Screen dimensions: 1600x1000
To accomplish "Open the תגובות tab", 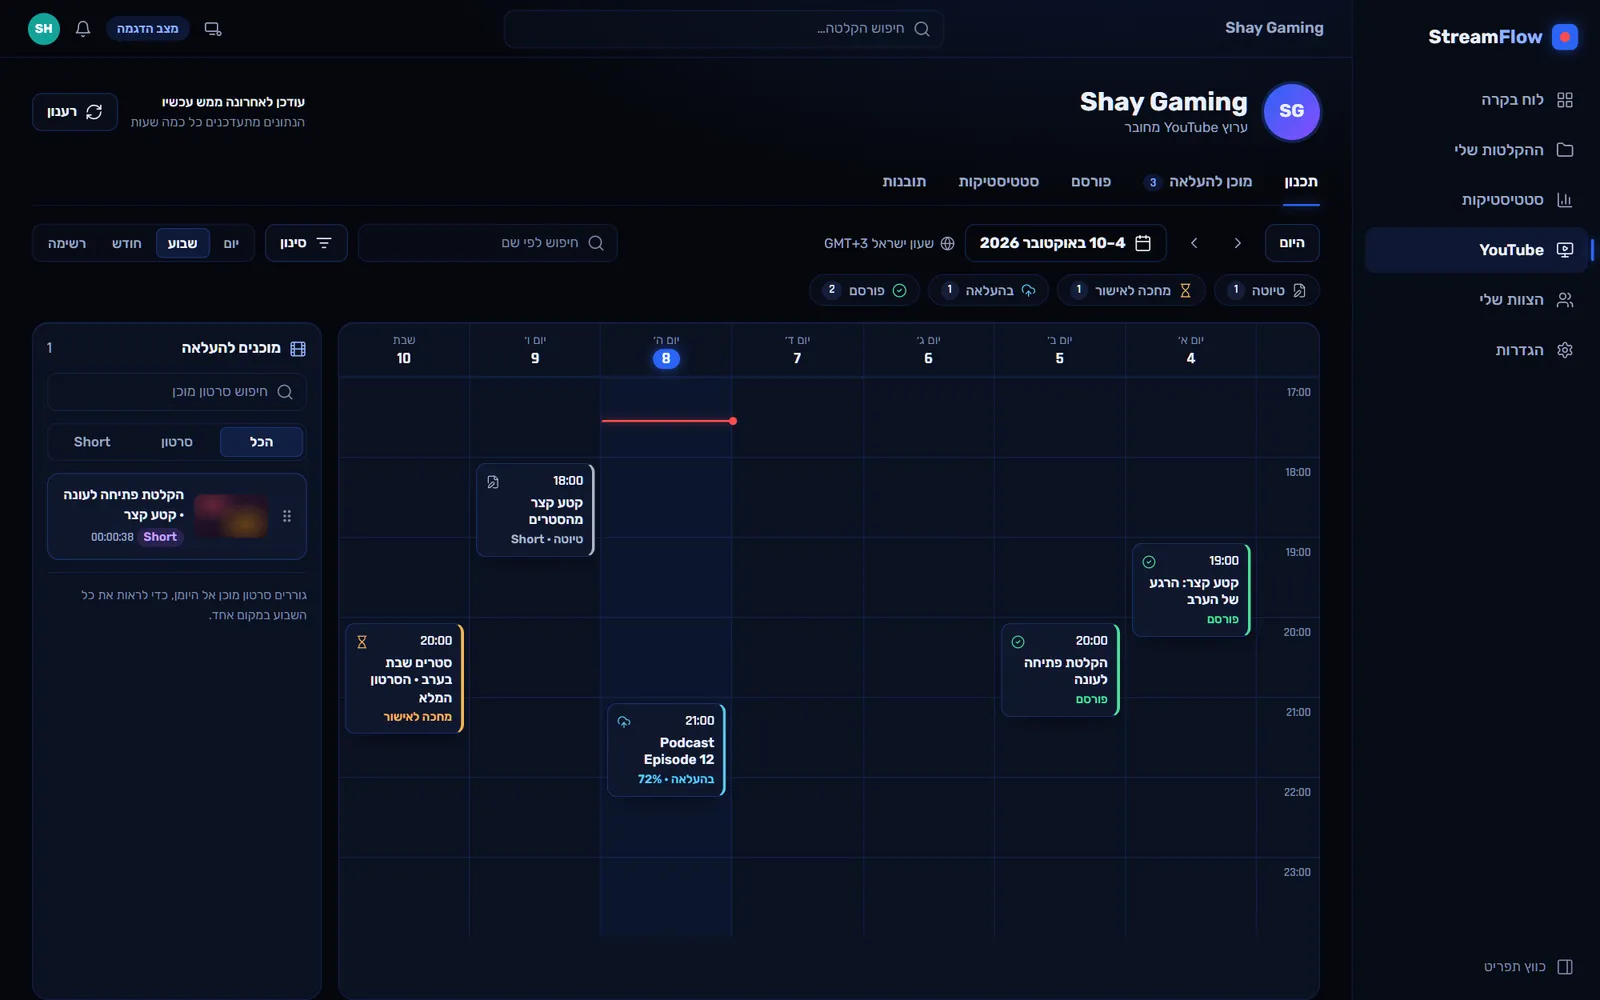I will (x=904, y=182).
